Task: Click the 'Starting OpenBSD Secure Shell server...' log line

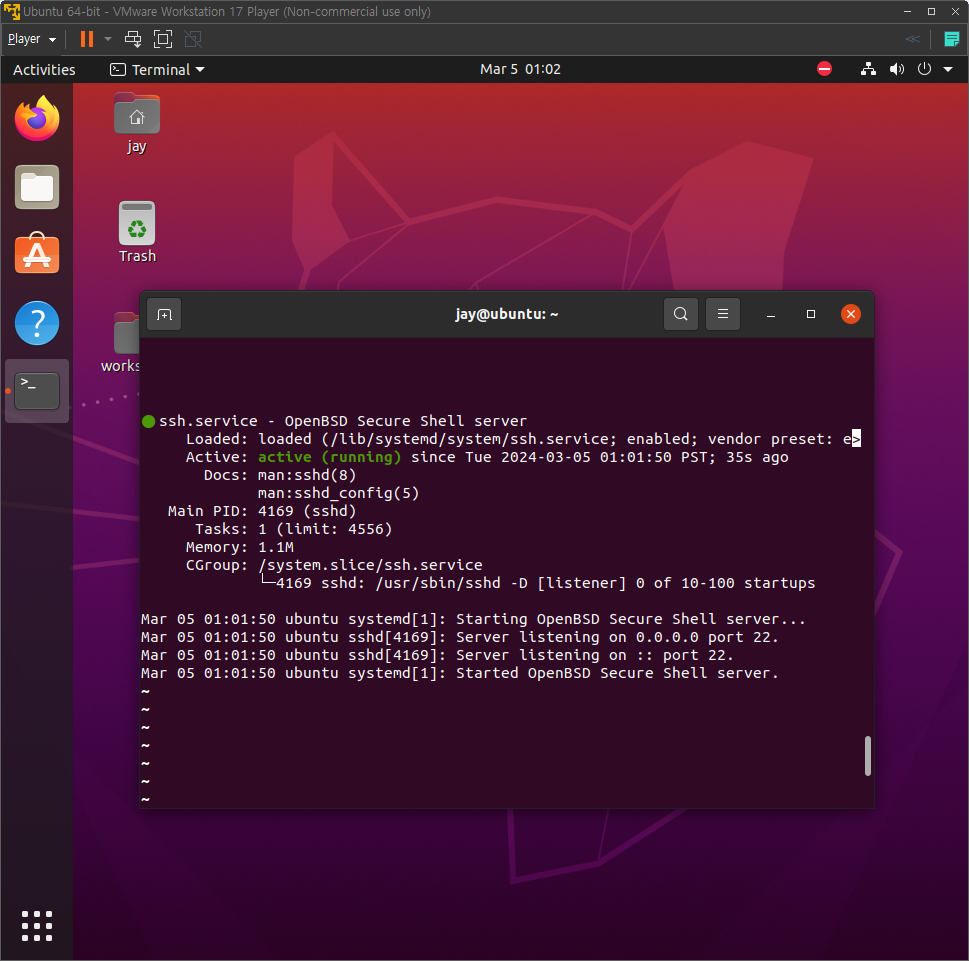Action: pos(473,619)
